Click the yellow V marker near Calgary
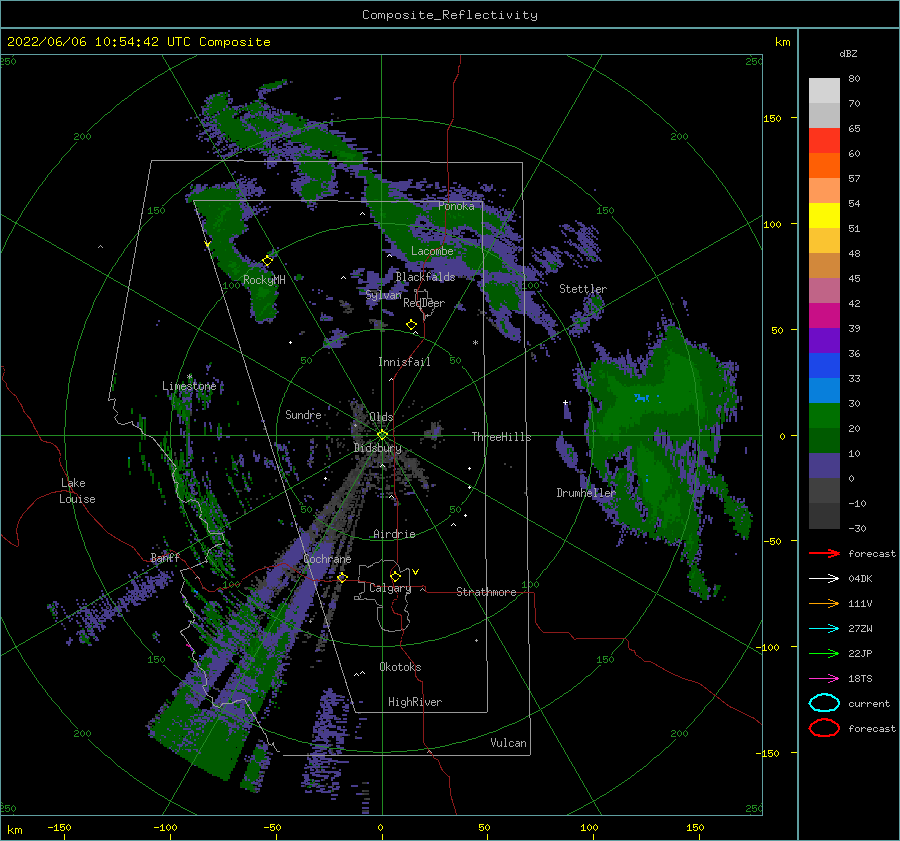 pos(415,572)
